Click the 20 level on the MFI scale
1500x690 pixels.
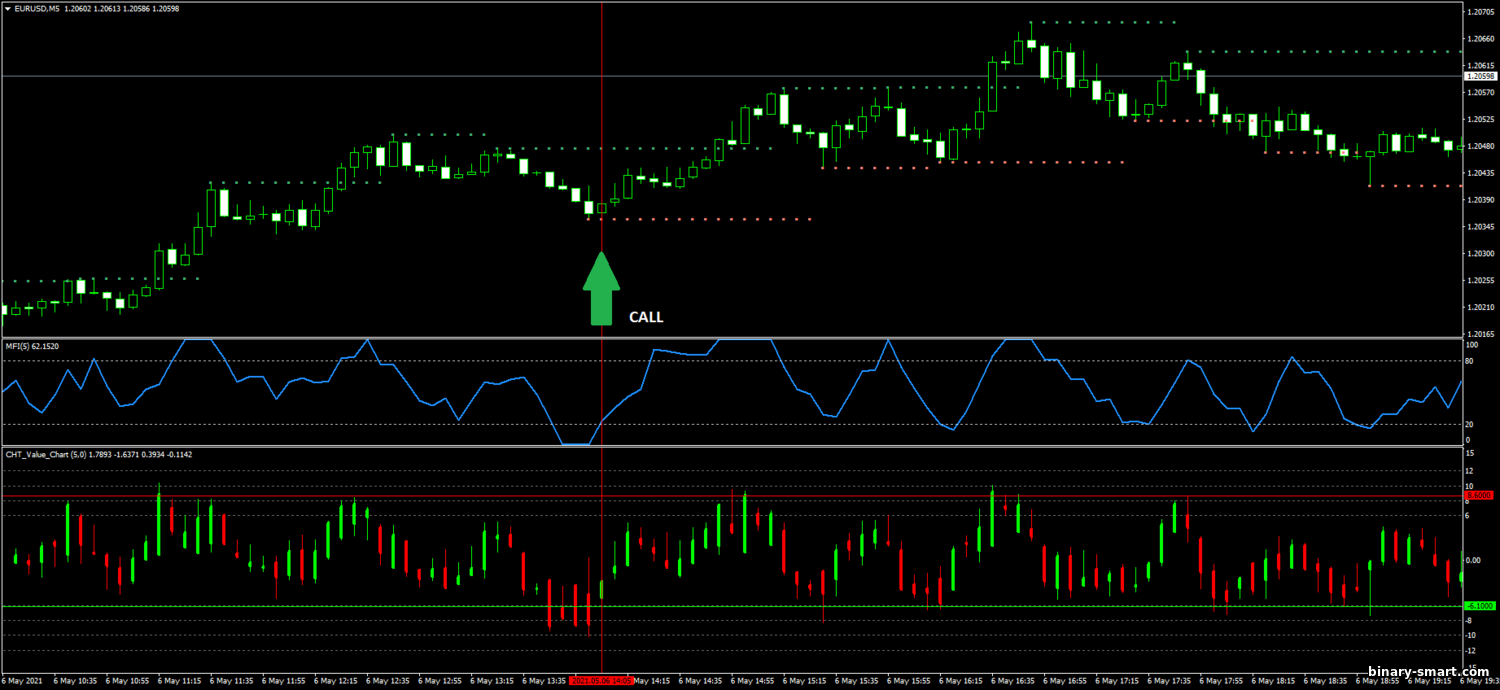click(x=1470, y=424)
